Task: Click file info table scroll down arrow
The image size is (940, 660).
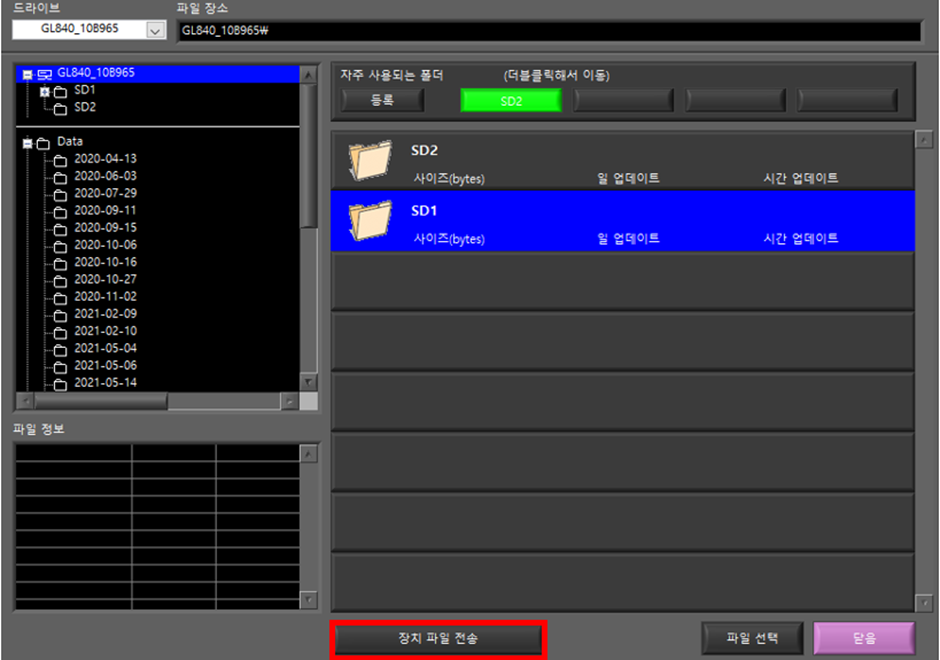Action: point(308,599)
